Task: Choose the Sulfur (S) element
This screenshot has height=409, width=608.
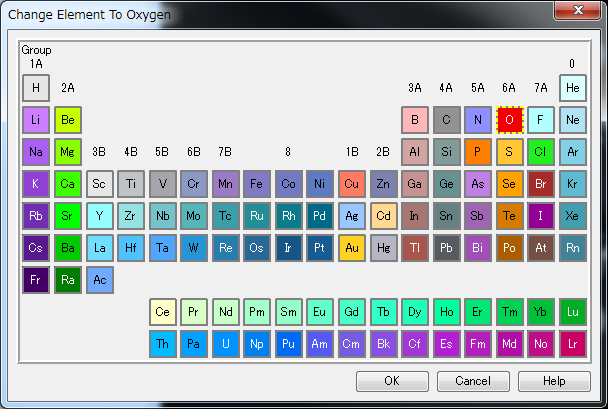Action: point(510,152)
